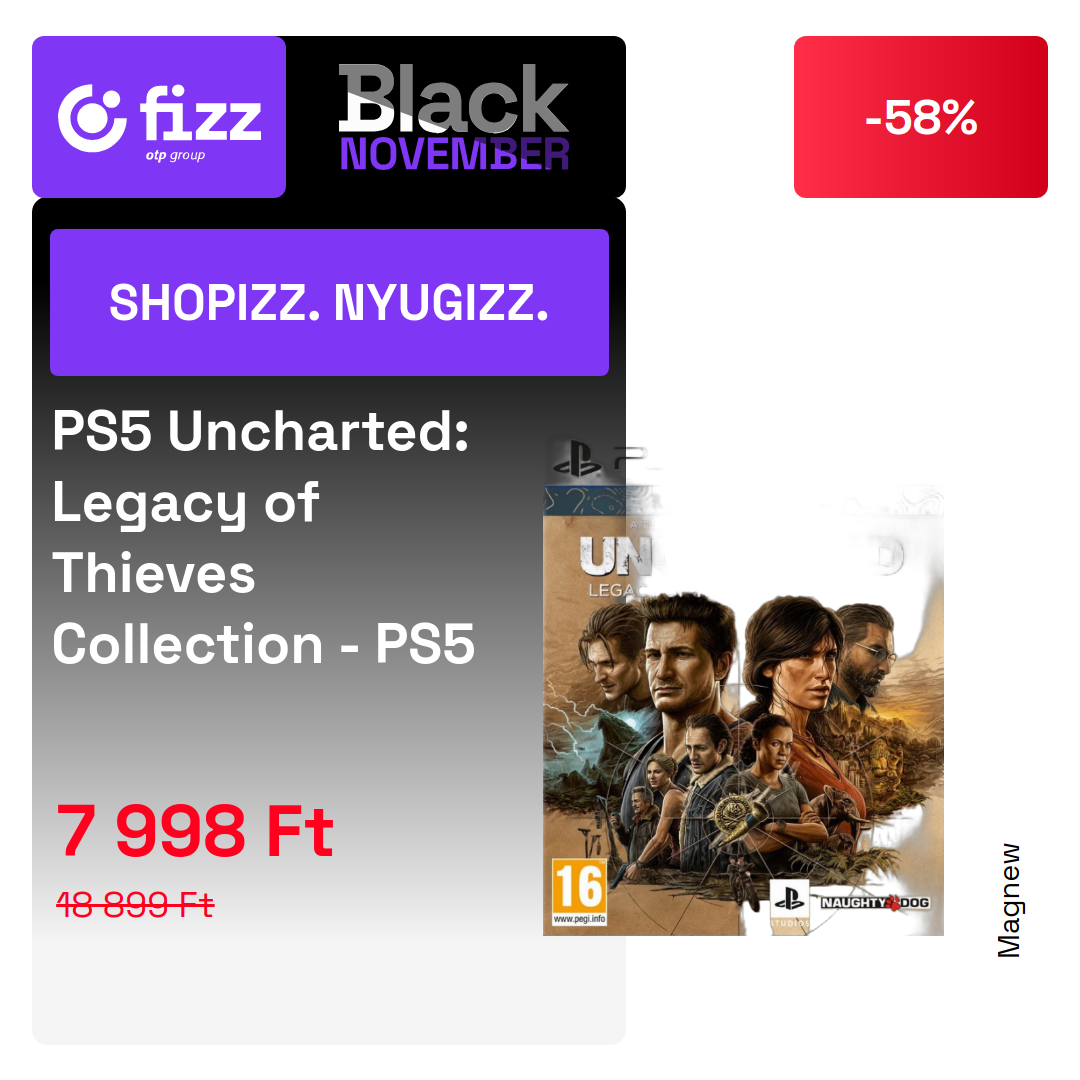Click the fizz otp group logo
This screenshot has width=1080, height=1080.
coord(159,117)
